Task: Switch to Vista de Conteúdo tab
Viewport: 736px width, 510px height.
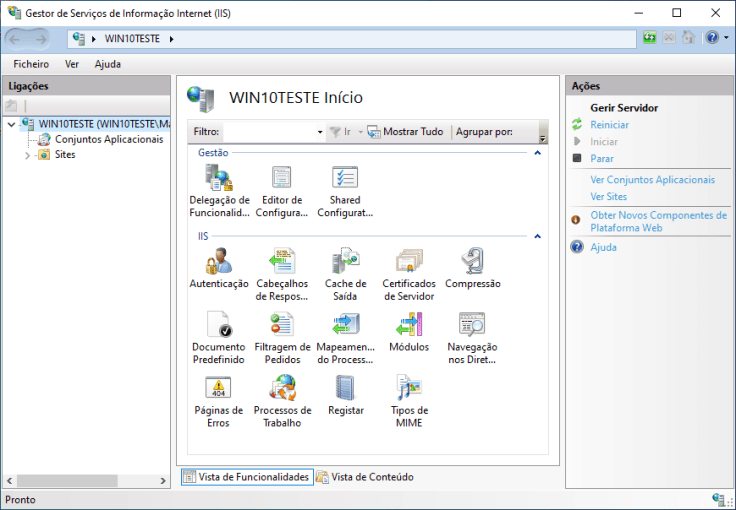Action: [365, 477]
